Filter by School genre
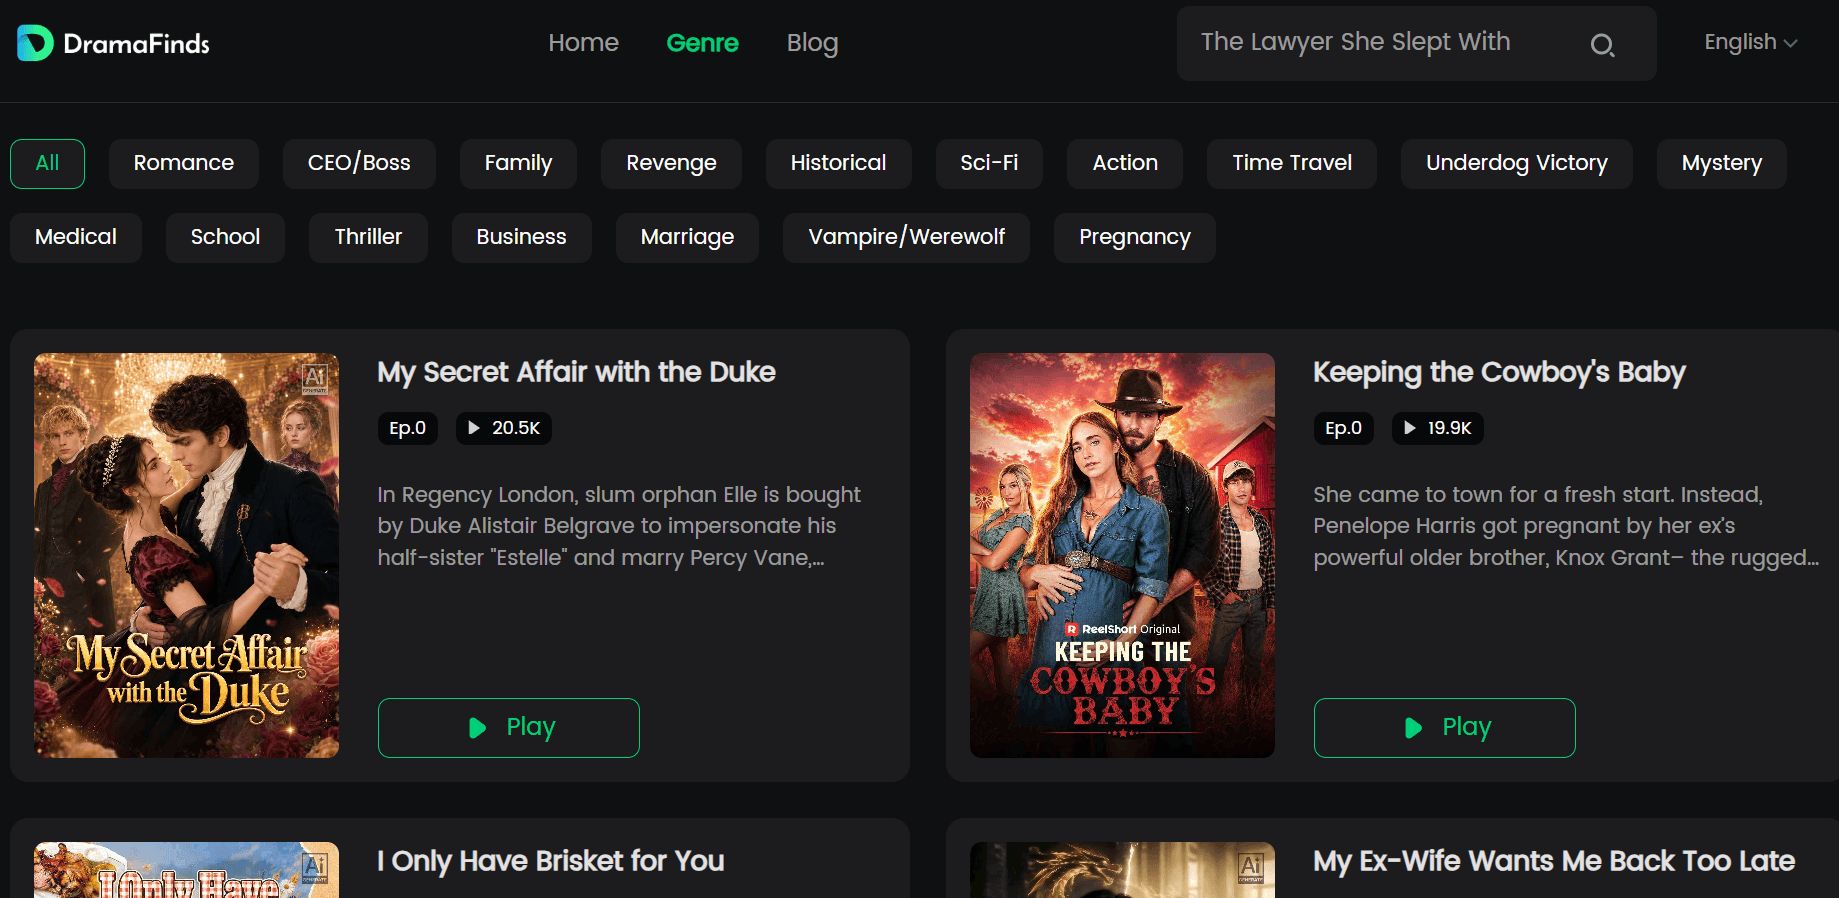1839x898 pixels. tap(225, 238)
